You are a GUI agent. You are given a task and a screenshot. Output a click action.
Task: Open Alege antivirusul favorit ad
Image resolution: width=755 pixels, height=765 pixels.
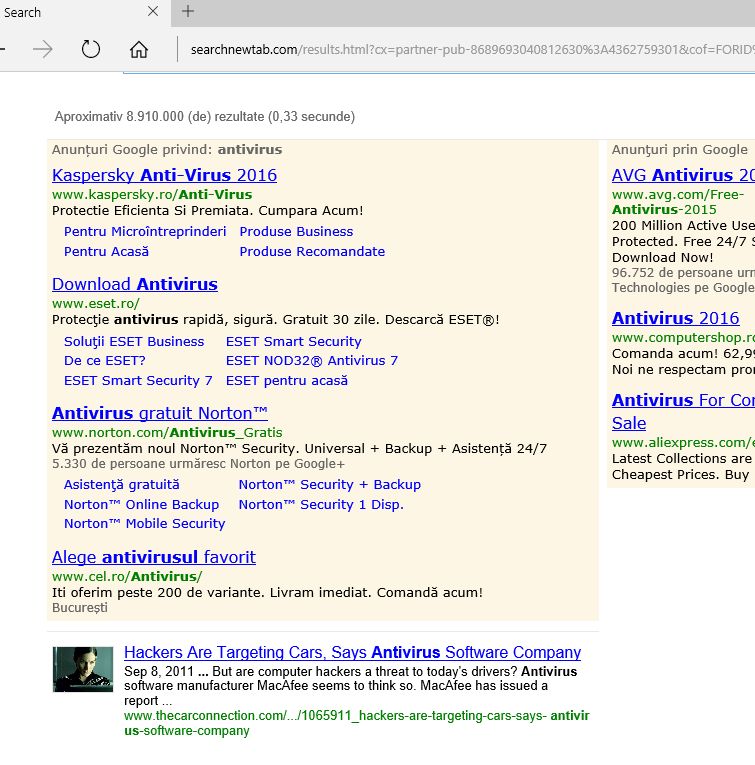(154, 557)
